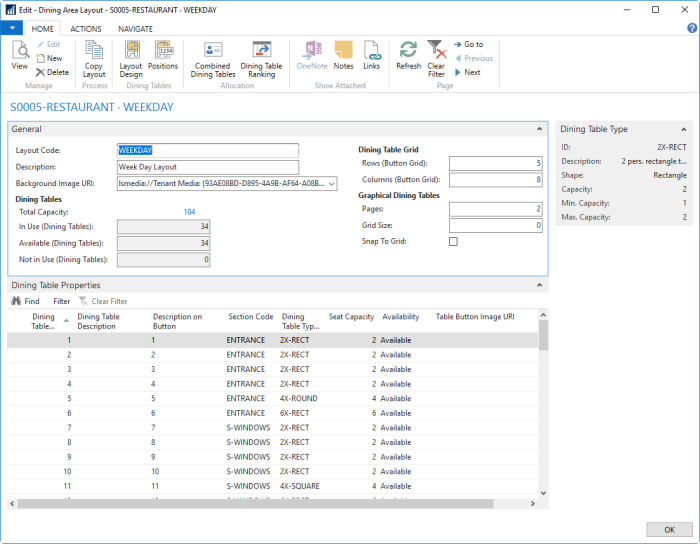
Task: Expand Background Image URI dropdown
Action: (333, 184)
